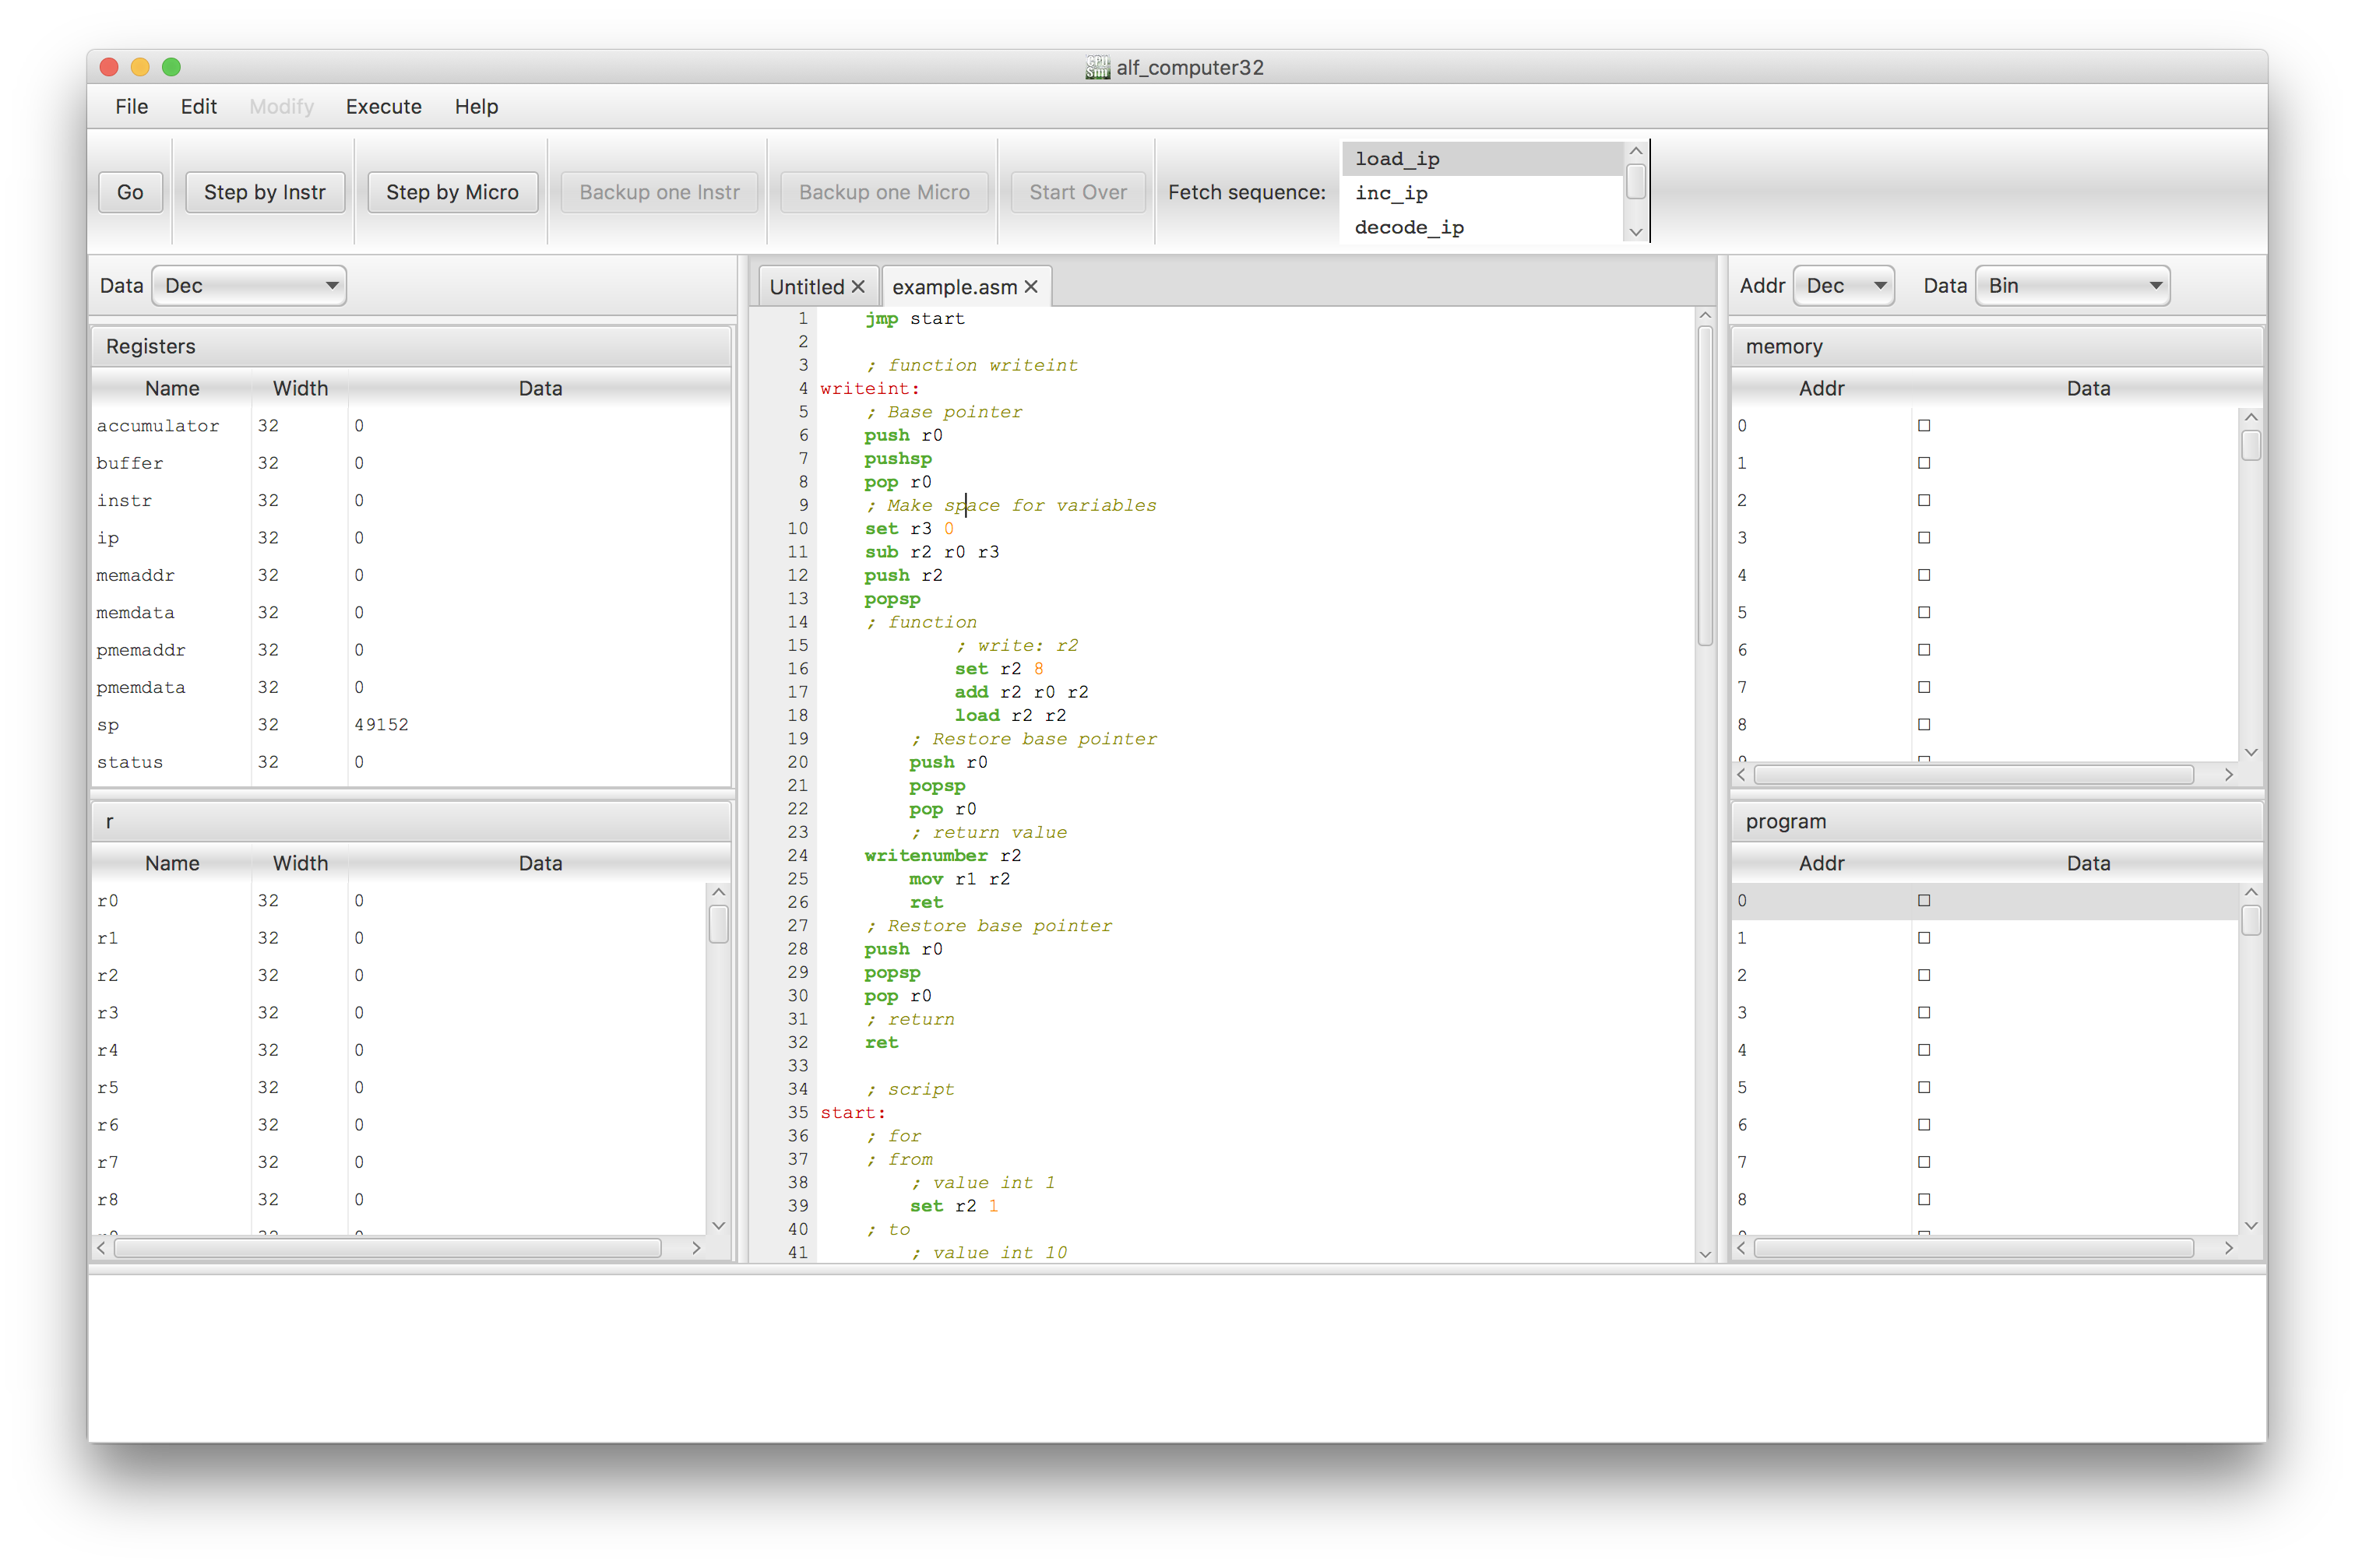Click the code editor scroll down arrow

[1705, 1254]
